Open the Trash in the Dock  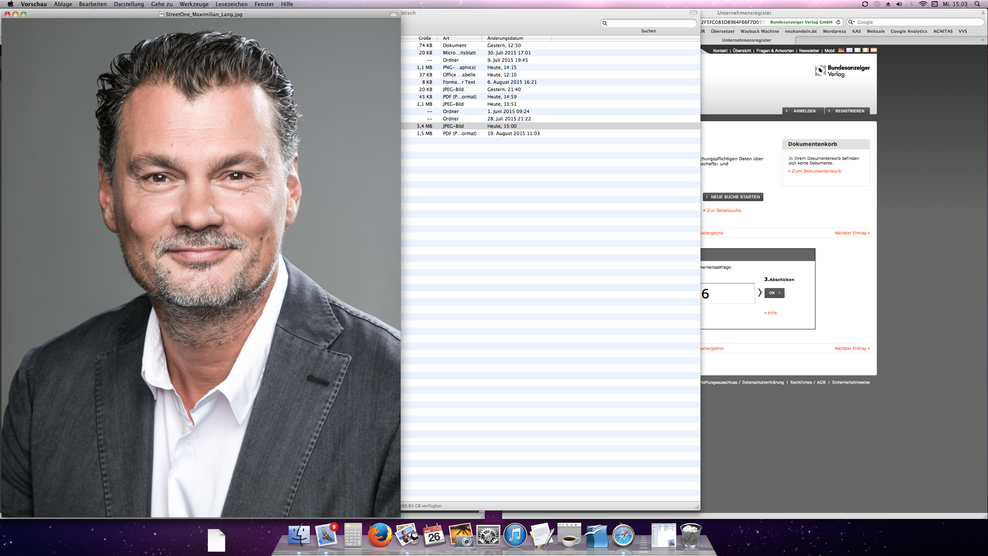click(691, 535)
